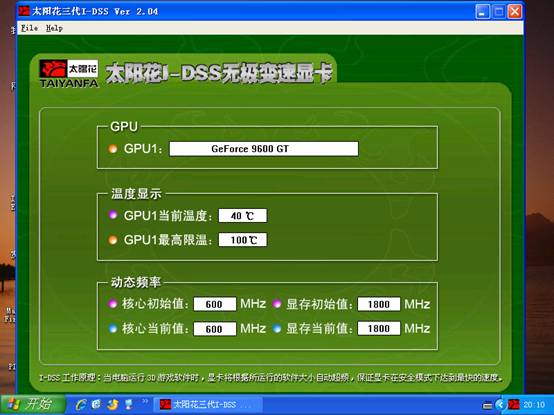
Task: Click the 动态频率 group label
Action: click(136, 282)
